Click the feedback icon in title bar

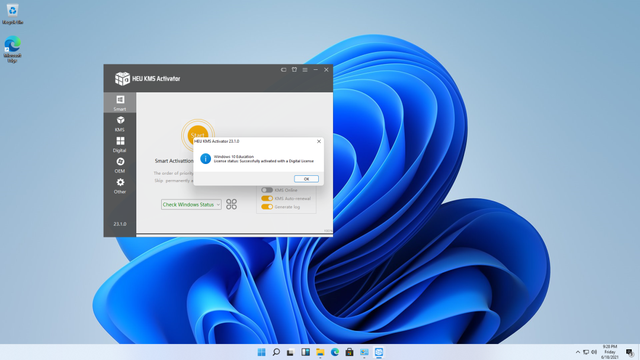[x=283, y=70]
